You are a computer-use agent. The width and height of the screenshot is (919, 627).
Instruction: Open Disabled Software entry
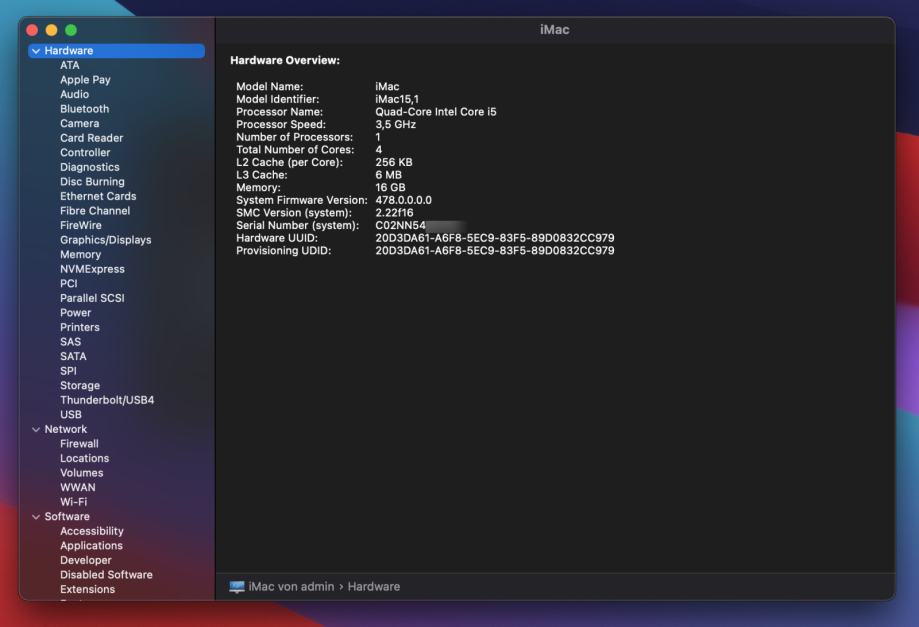click(x=106, y=575)
